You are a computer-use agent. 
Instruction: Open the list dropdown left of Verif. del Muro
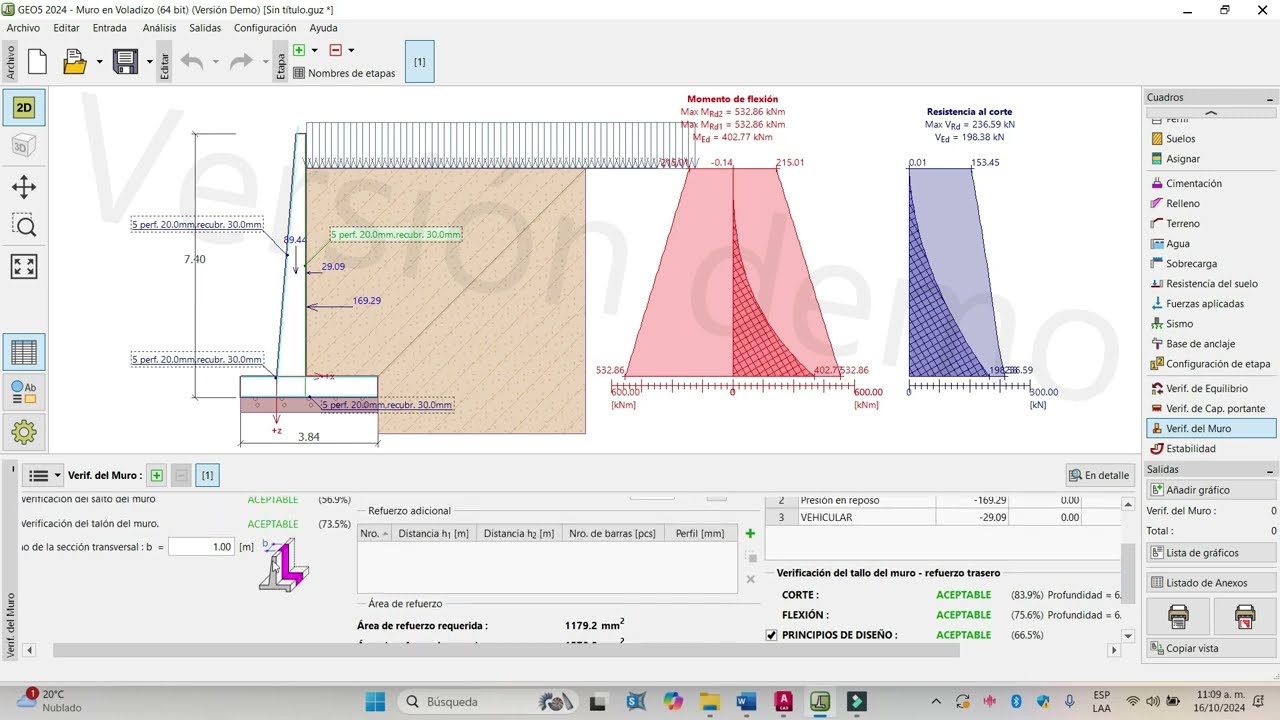[x=45, y=476]
